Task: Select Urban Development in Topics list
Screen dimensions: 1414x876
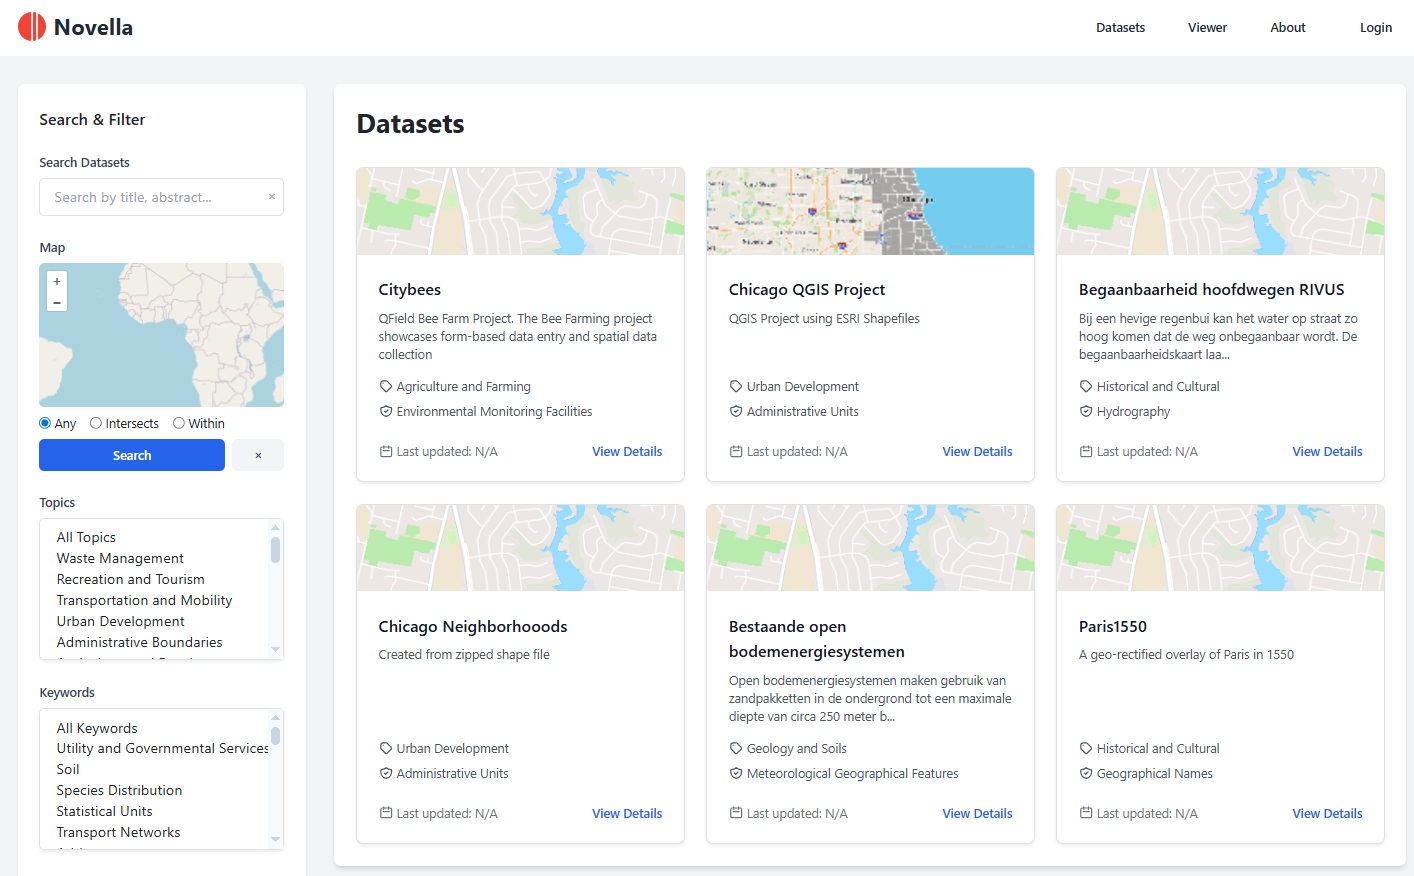Action: tap(120, 621)
